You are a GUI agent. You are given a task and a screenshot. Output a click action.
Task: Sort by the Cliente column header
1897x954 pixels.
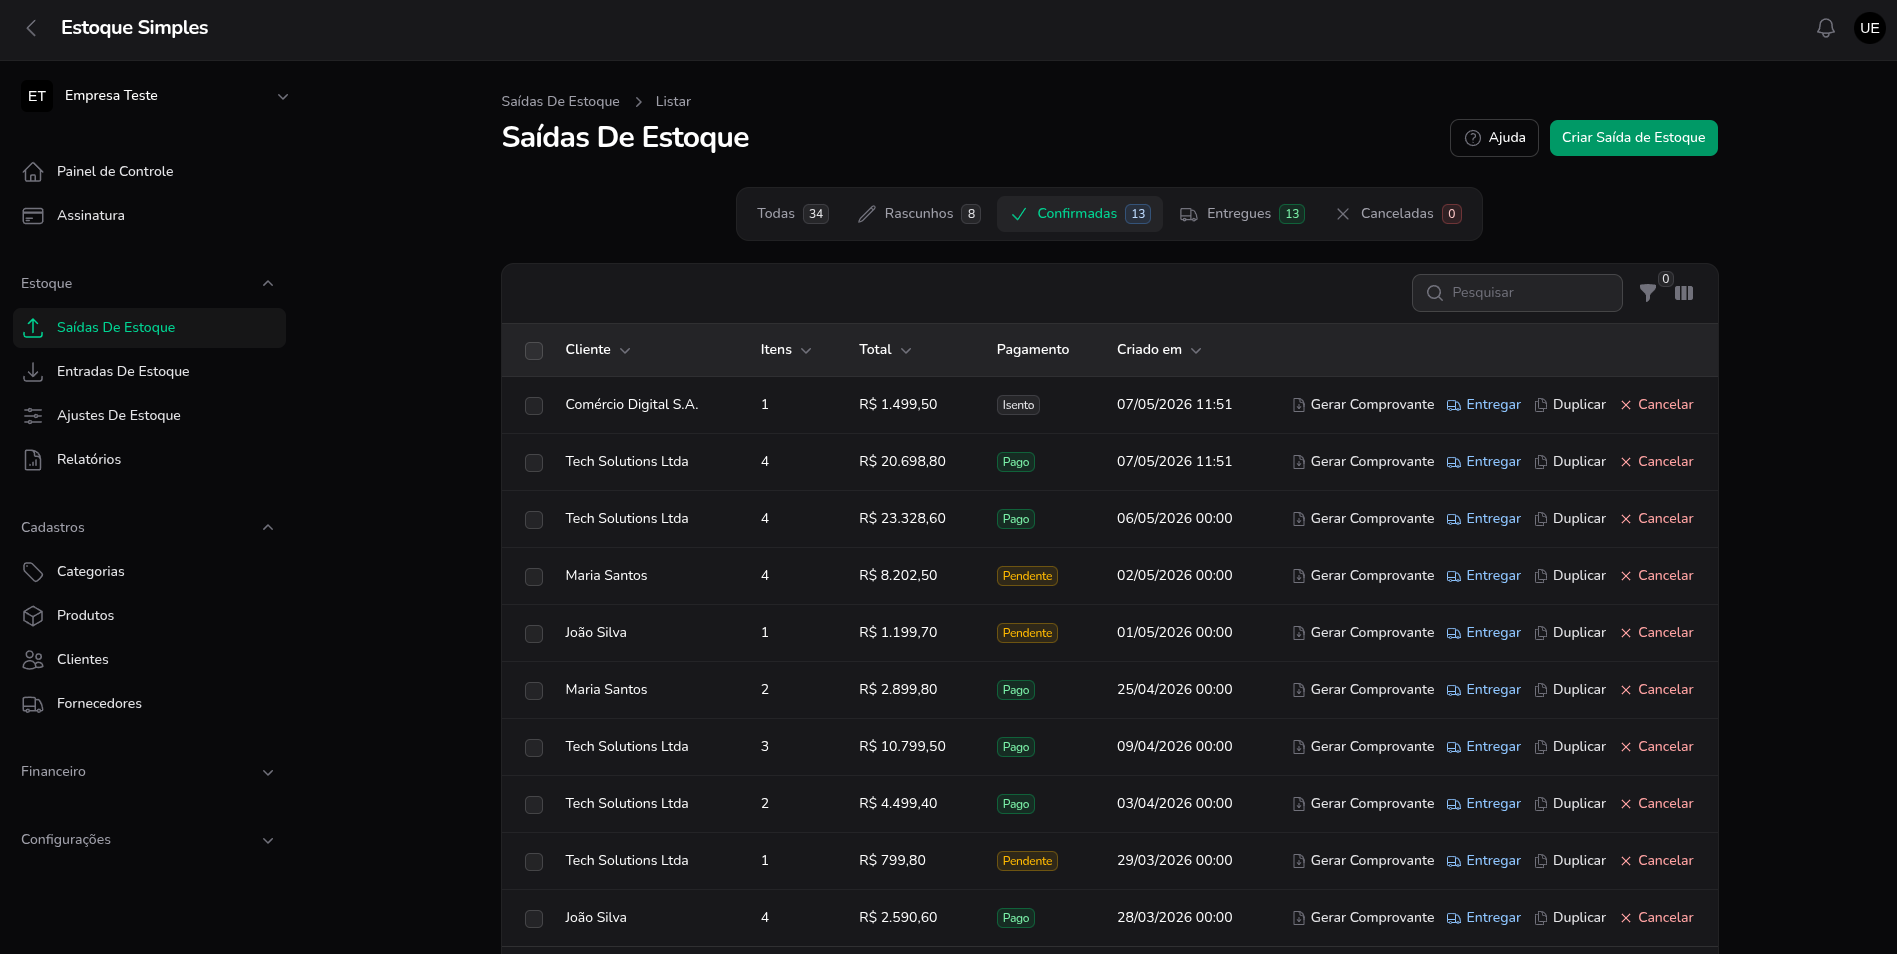[x=598, y=350]
